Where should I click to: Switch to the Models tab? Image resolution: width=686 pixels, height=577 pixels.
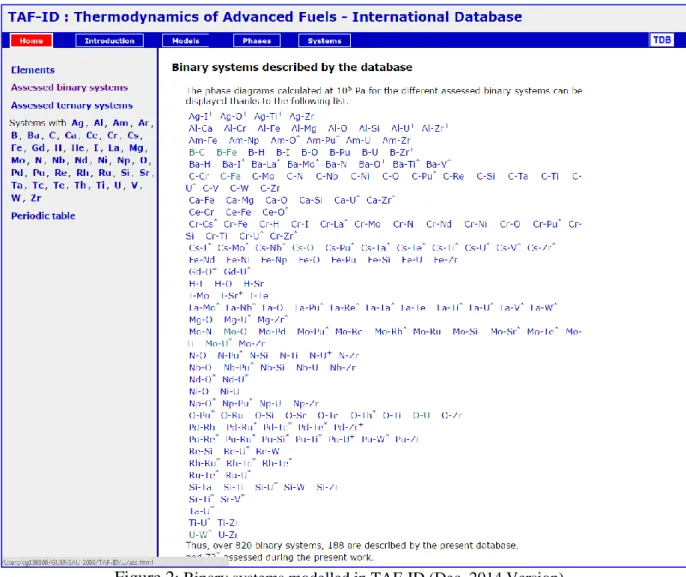coord(186,41)
